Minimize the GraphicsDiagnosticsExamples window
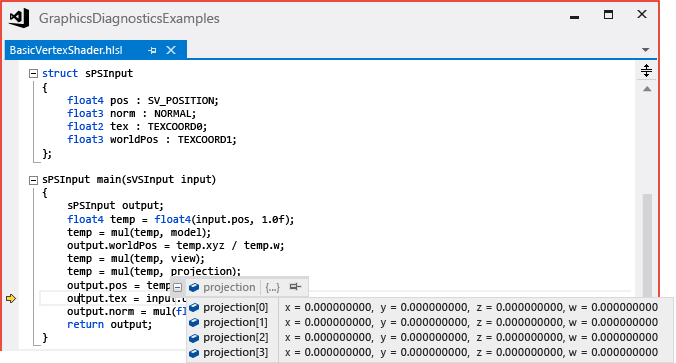Screen dimensions: 676x363 tap(574, 17)
